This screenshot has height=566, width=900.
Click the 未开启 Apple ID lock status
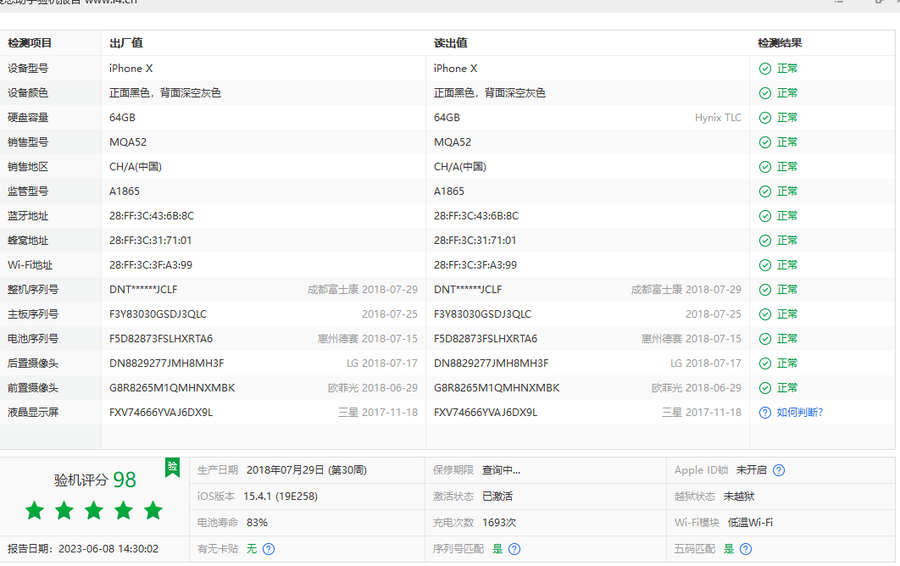751,470
